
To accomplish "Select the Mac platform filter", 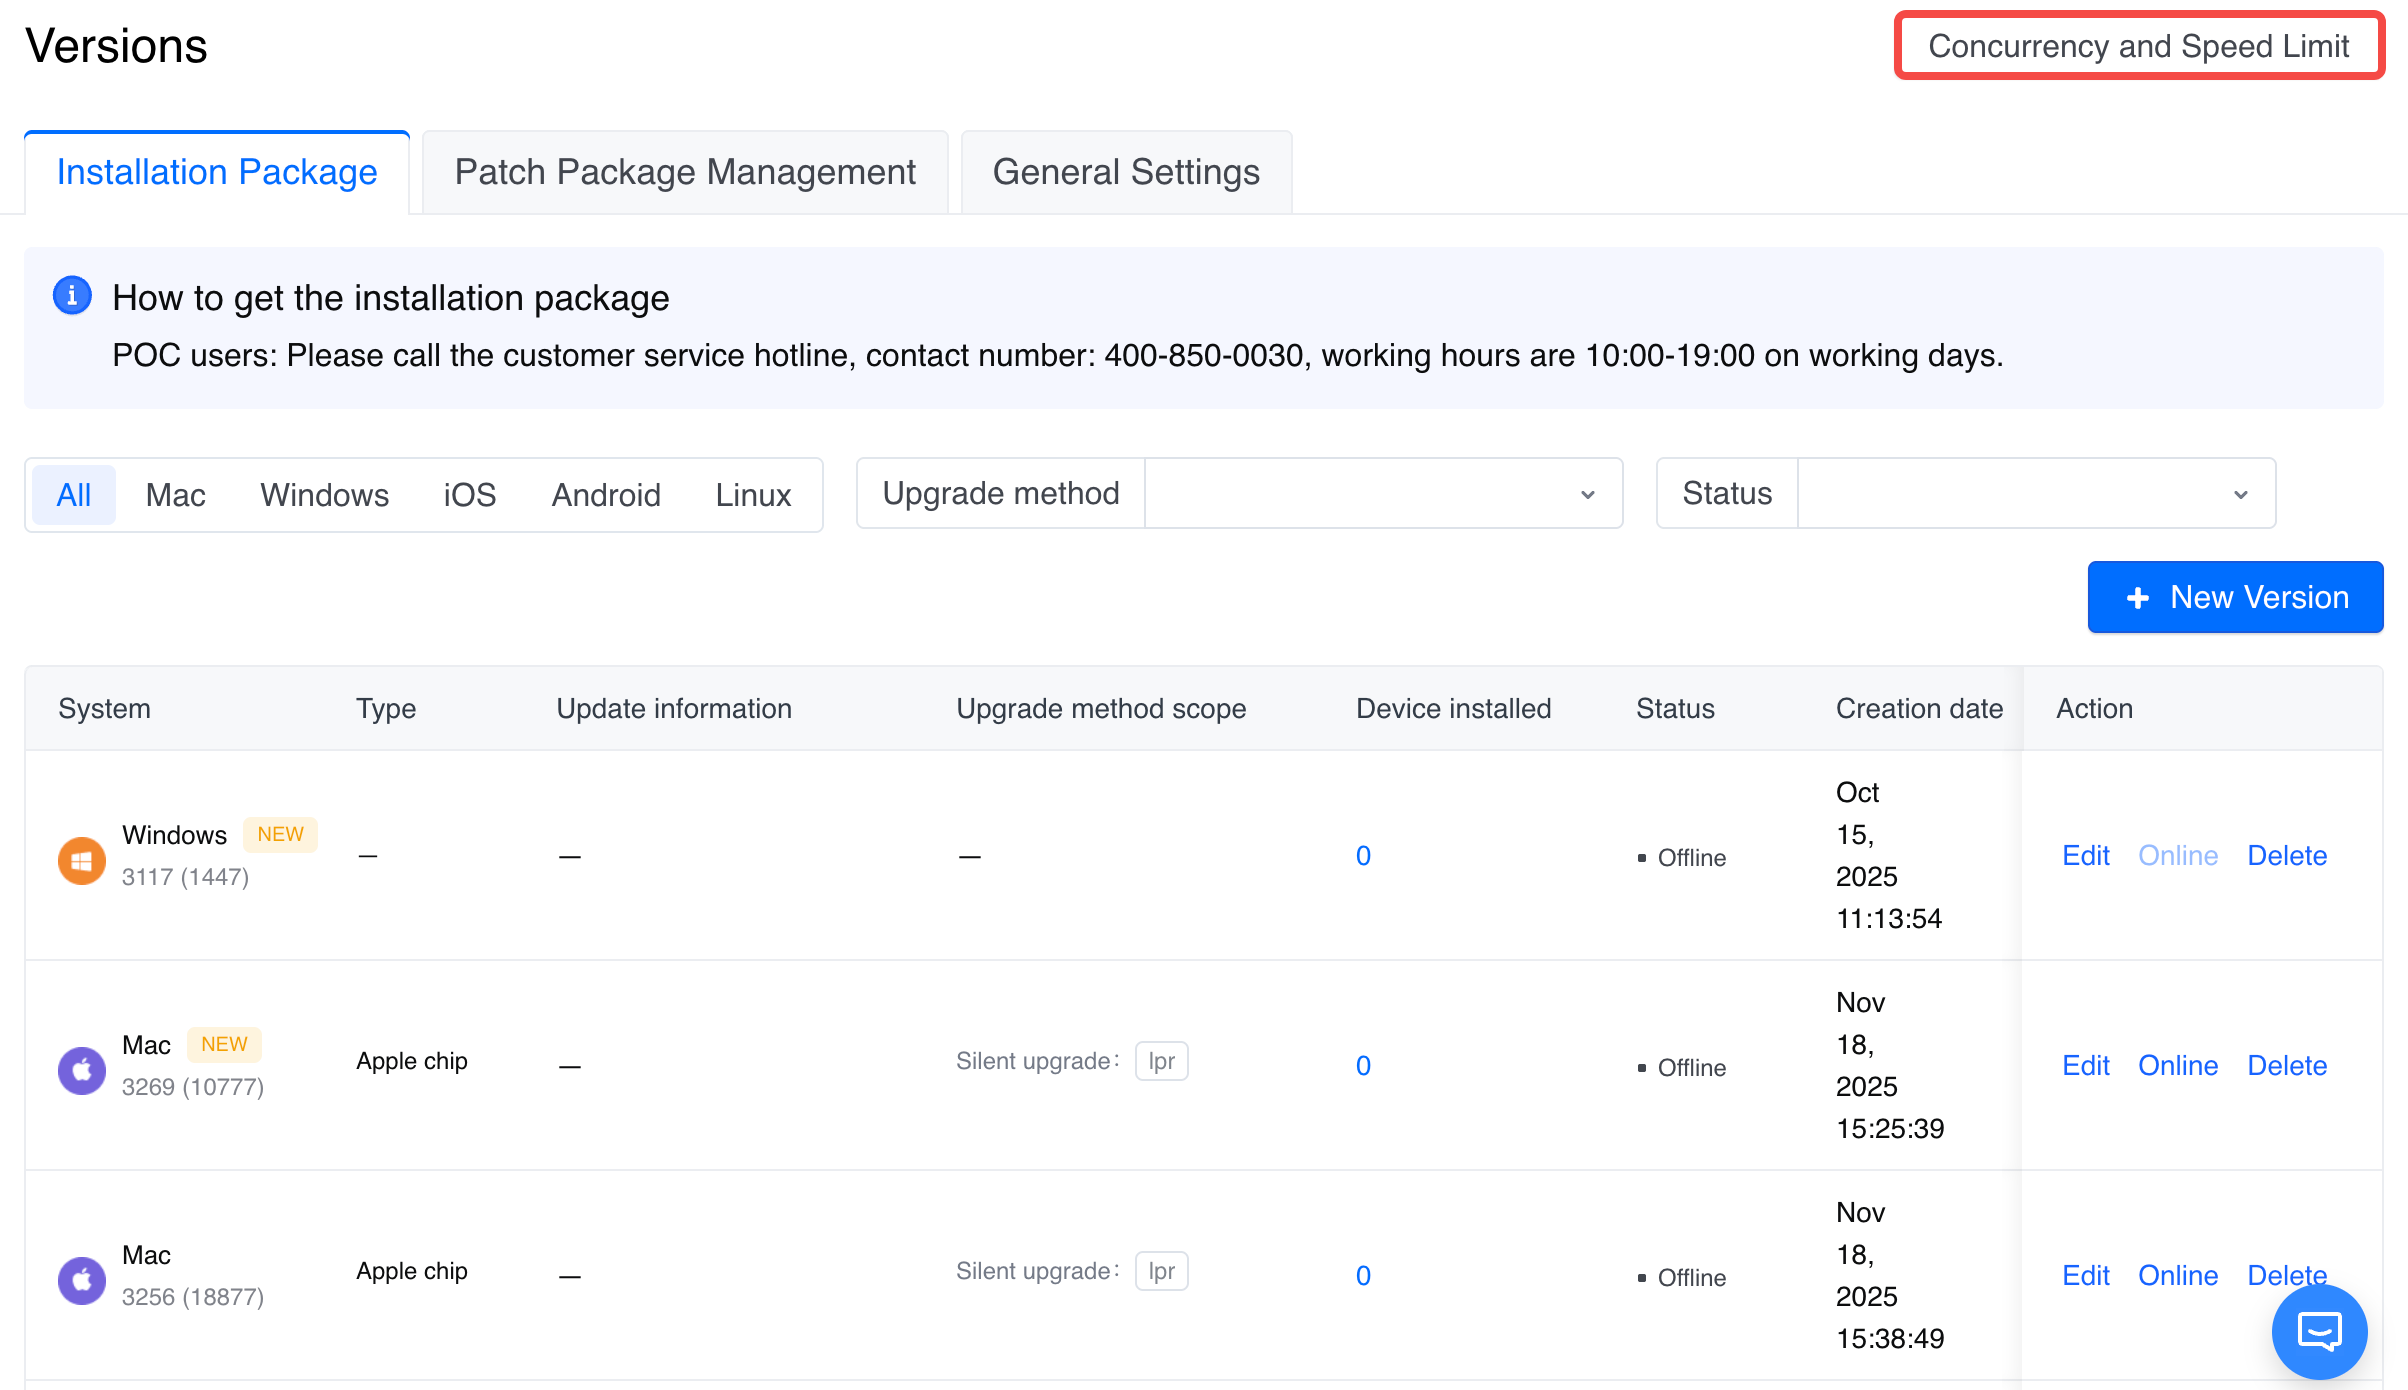I will (175, 495).
